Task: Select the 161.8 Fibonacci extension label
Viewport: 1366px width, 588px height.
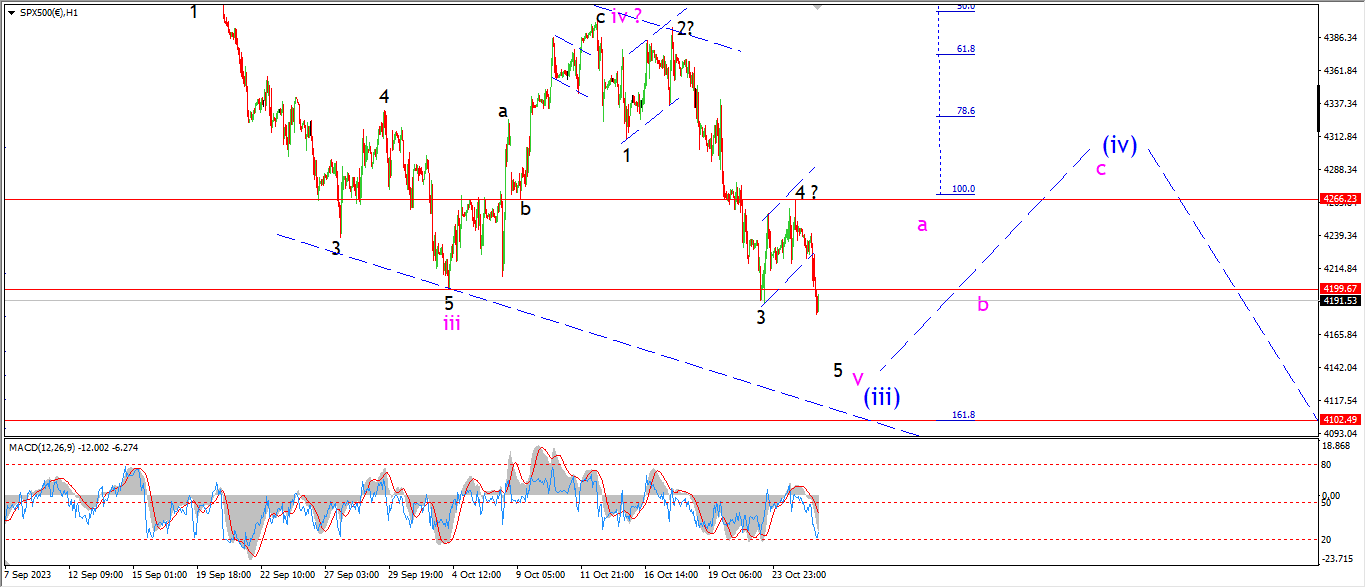Action: [x=964, y=414]
